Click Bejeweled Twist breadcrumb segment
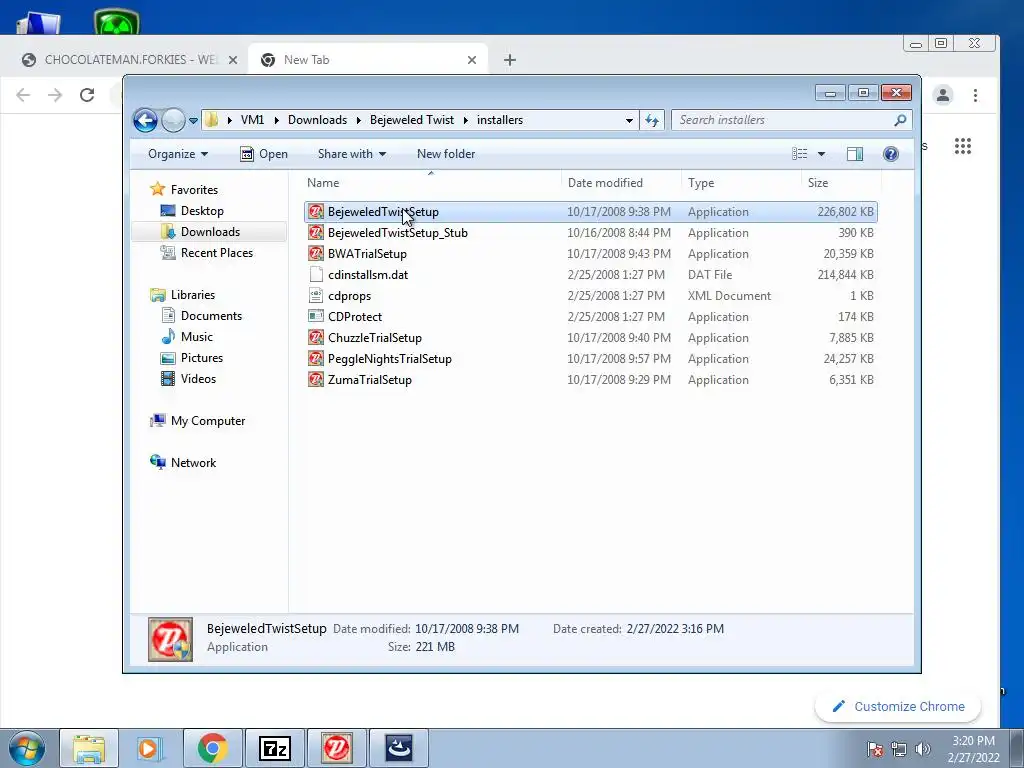Image resolution: width=1024 pixels, height=768 pixels. point(411,120)
